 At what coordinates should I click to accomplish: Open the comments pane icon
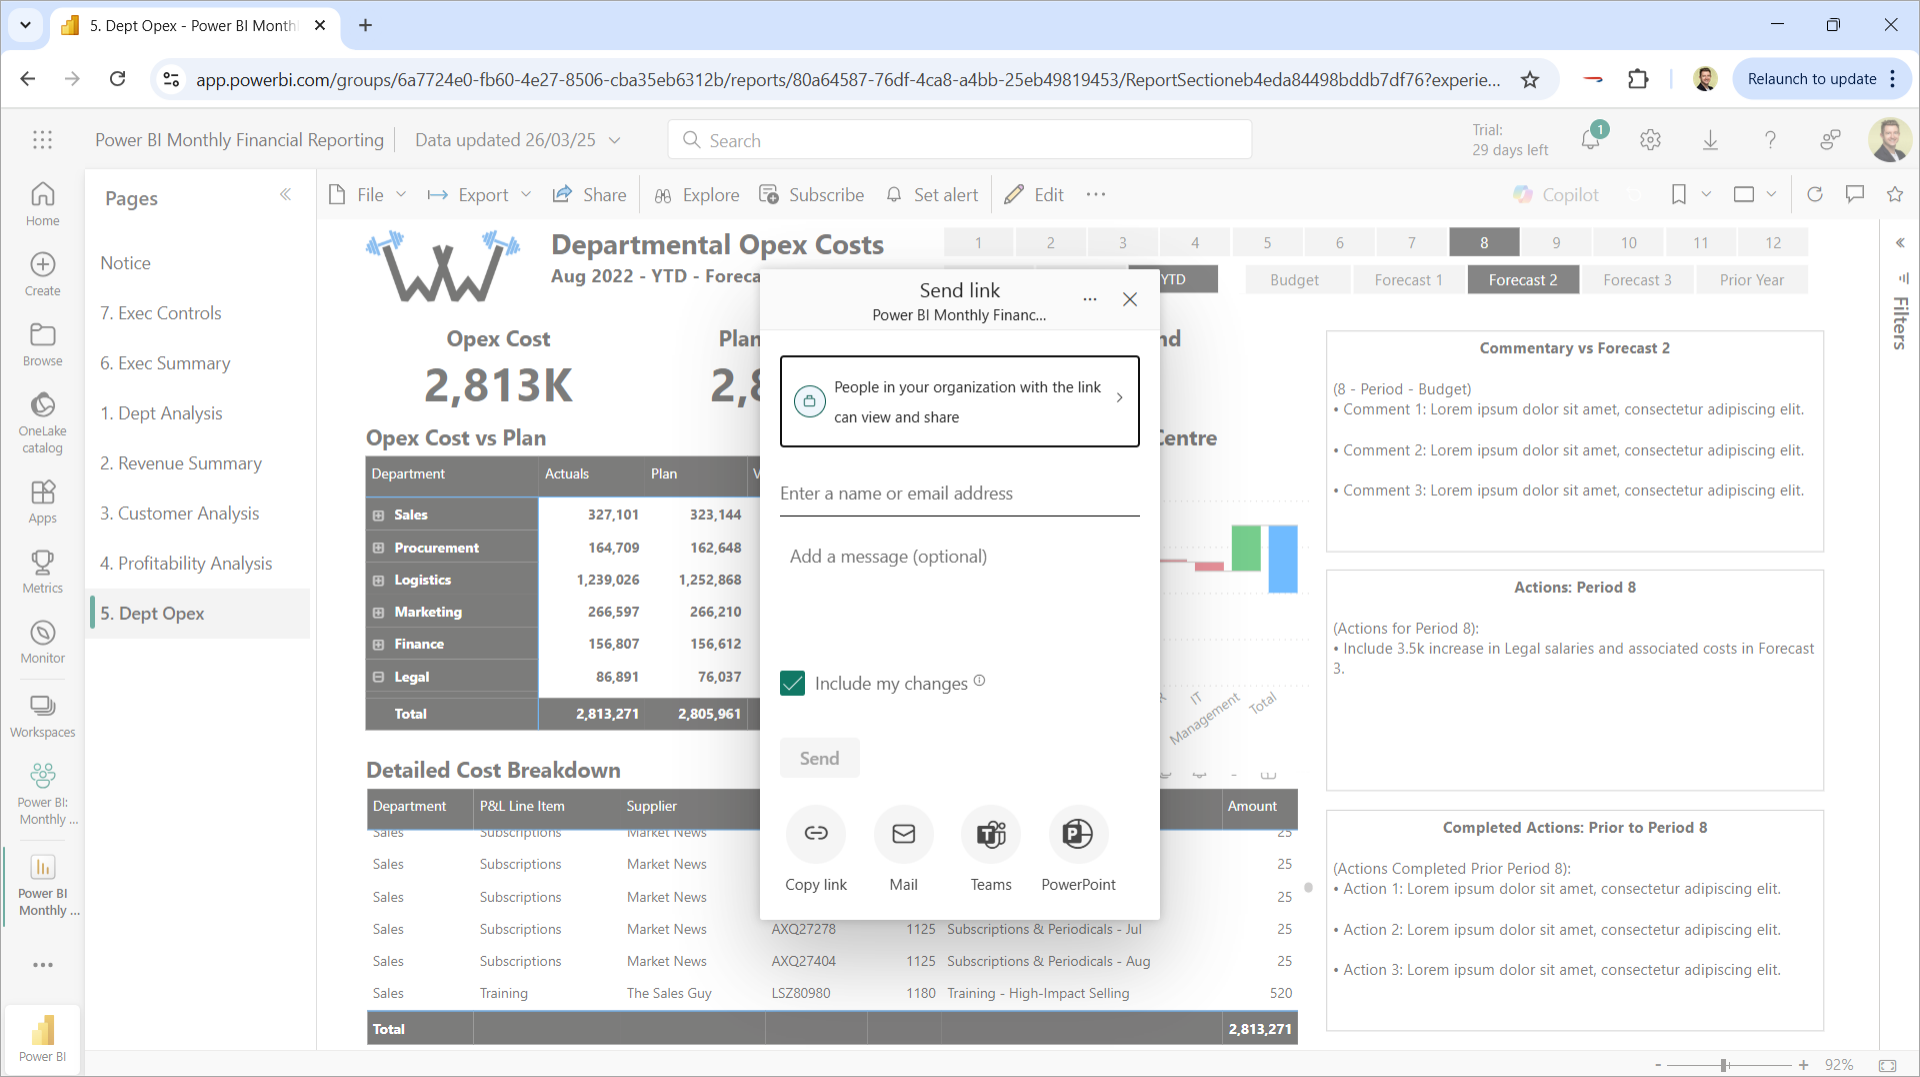1855,195
